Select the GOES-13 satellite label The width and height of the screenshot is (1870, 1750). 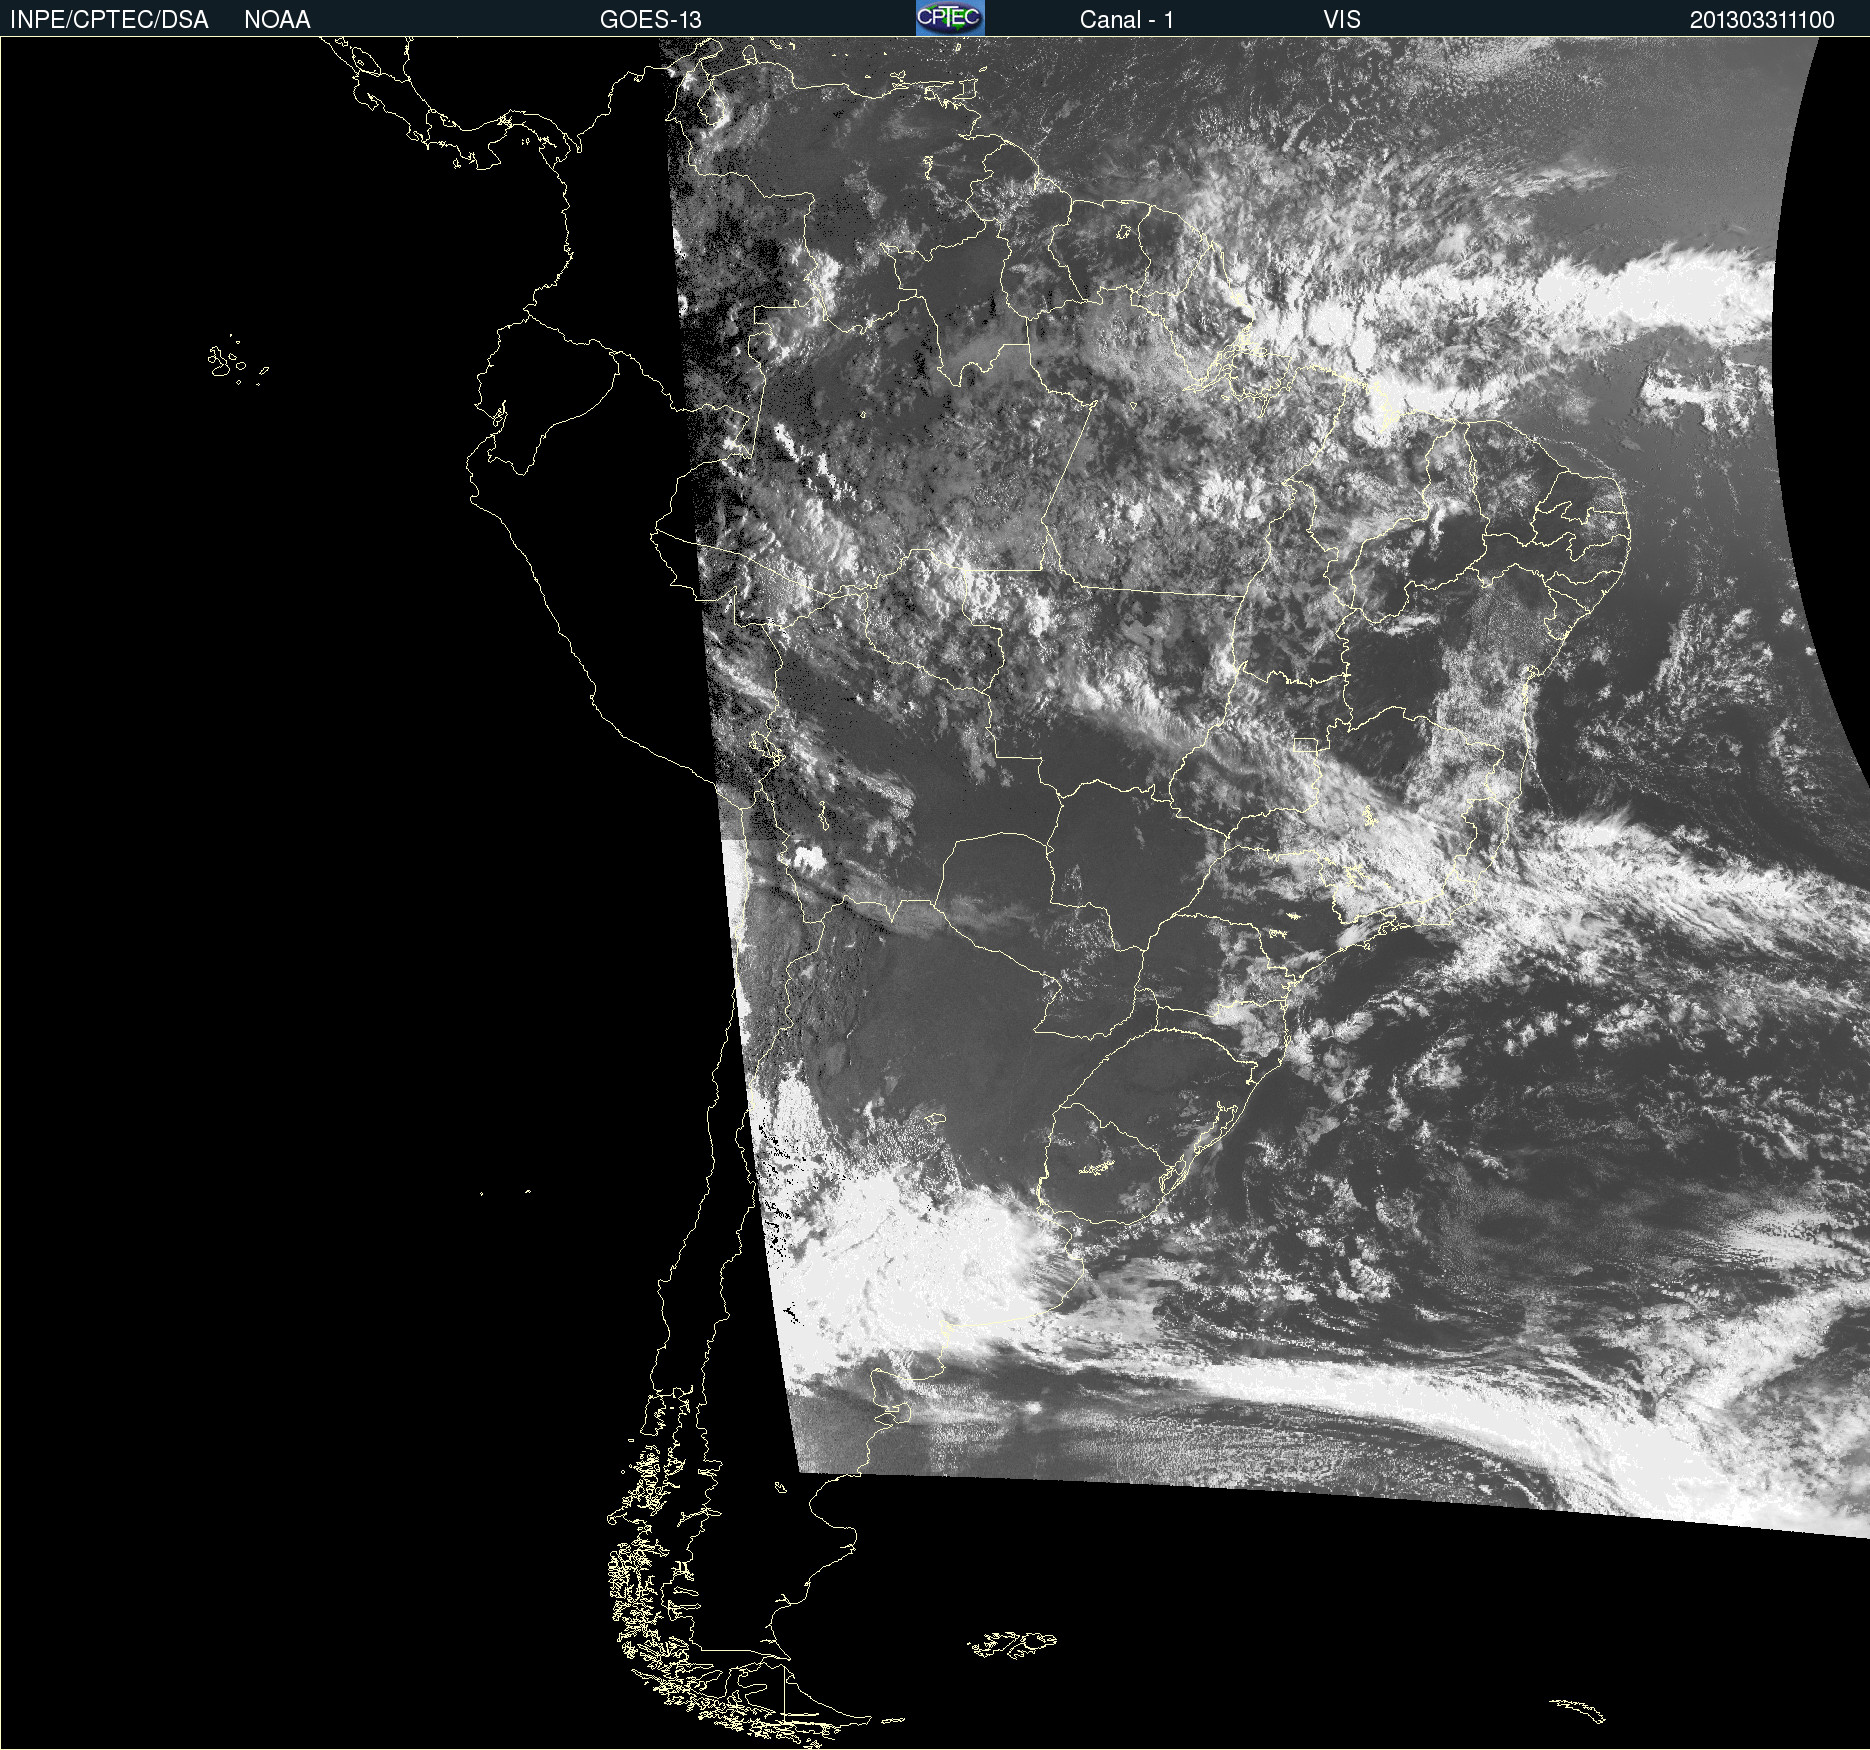(650, 20)
